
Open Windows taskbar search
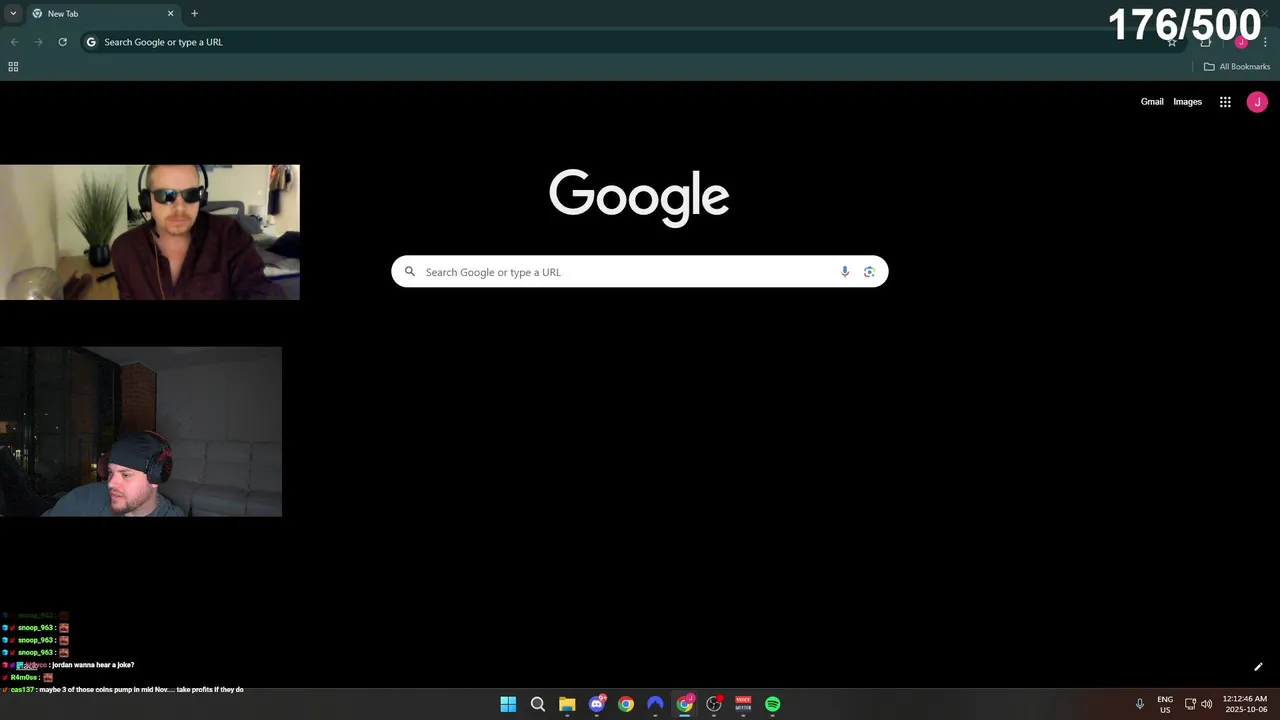point(537,704)
